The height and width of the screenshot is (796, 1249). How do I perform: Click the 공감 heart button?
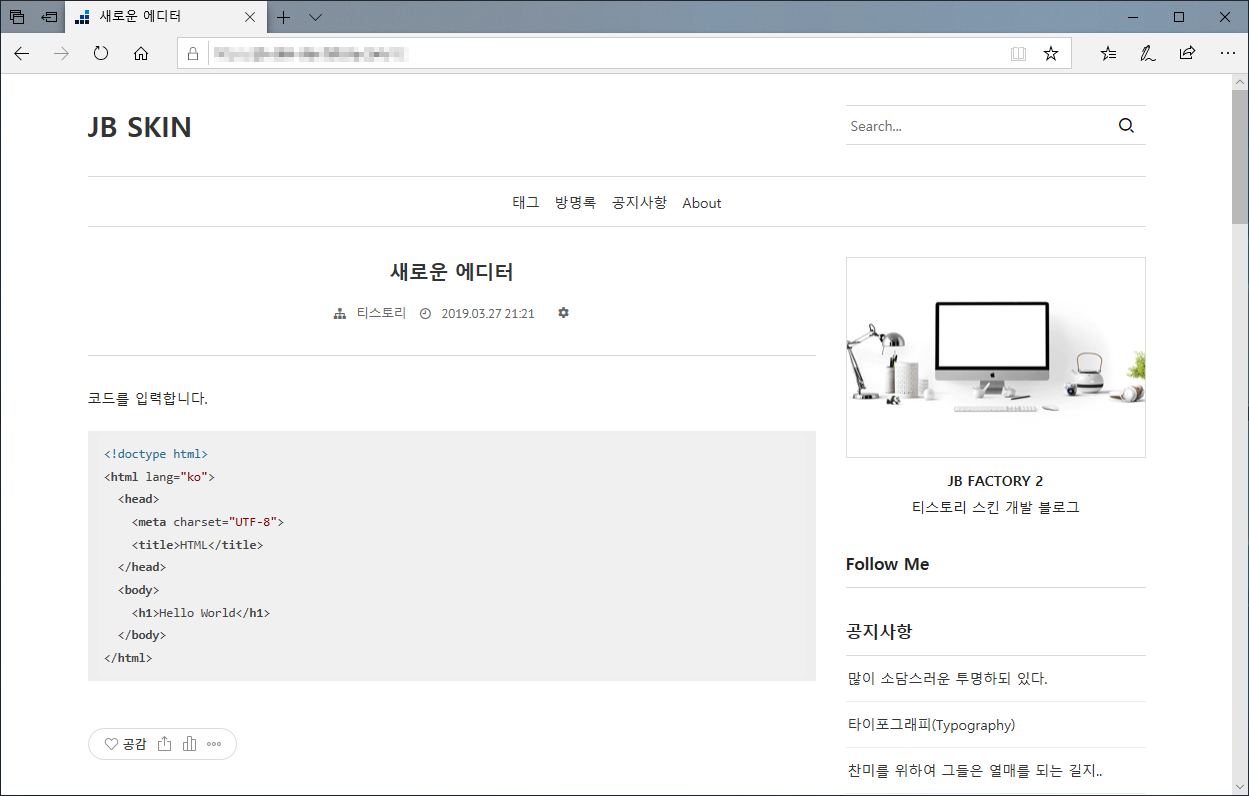125,744
